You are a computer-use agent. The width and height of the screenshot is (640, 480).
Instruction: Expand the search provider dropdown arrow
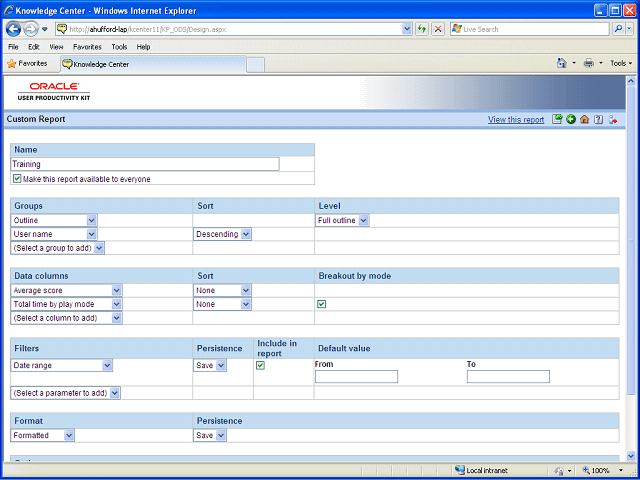click(630, 29)
